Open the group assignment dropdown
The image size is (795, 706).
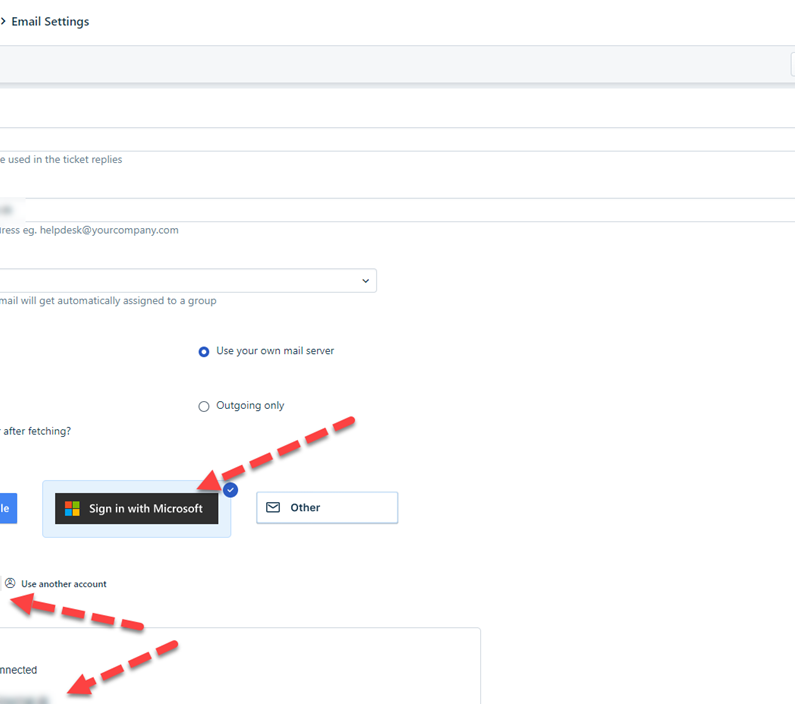188,280
